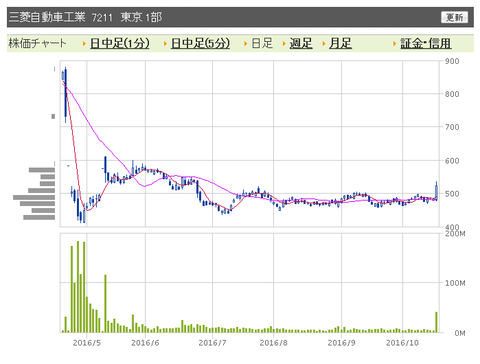Click the 200M volume axis label

(x=455, y=234)
